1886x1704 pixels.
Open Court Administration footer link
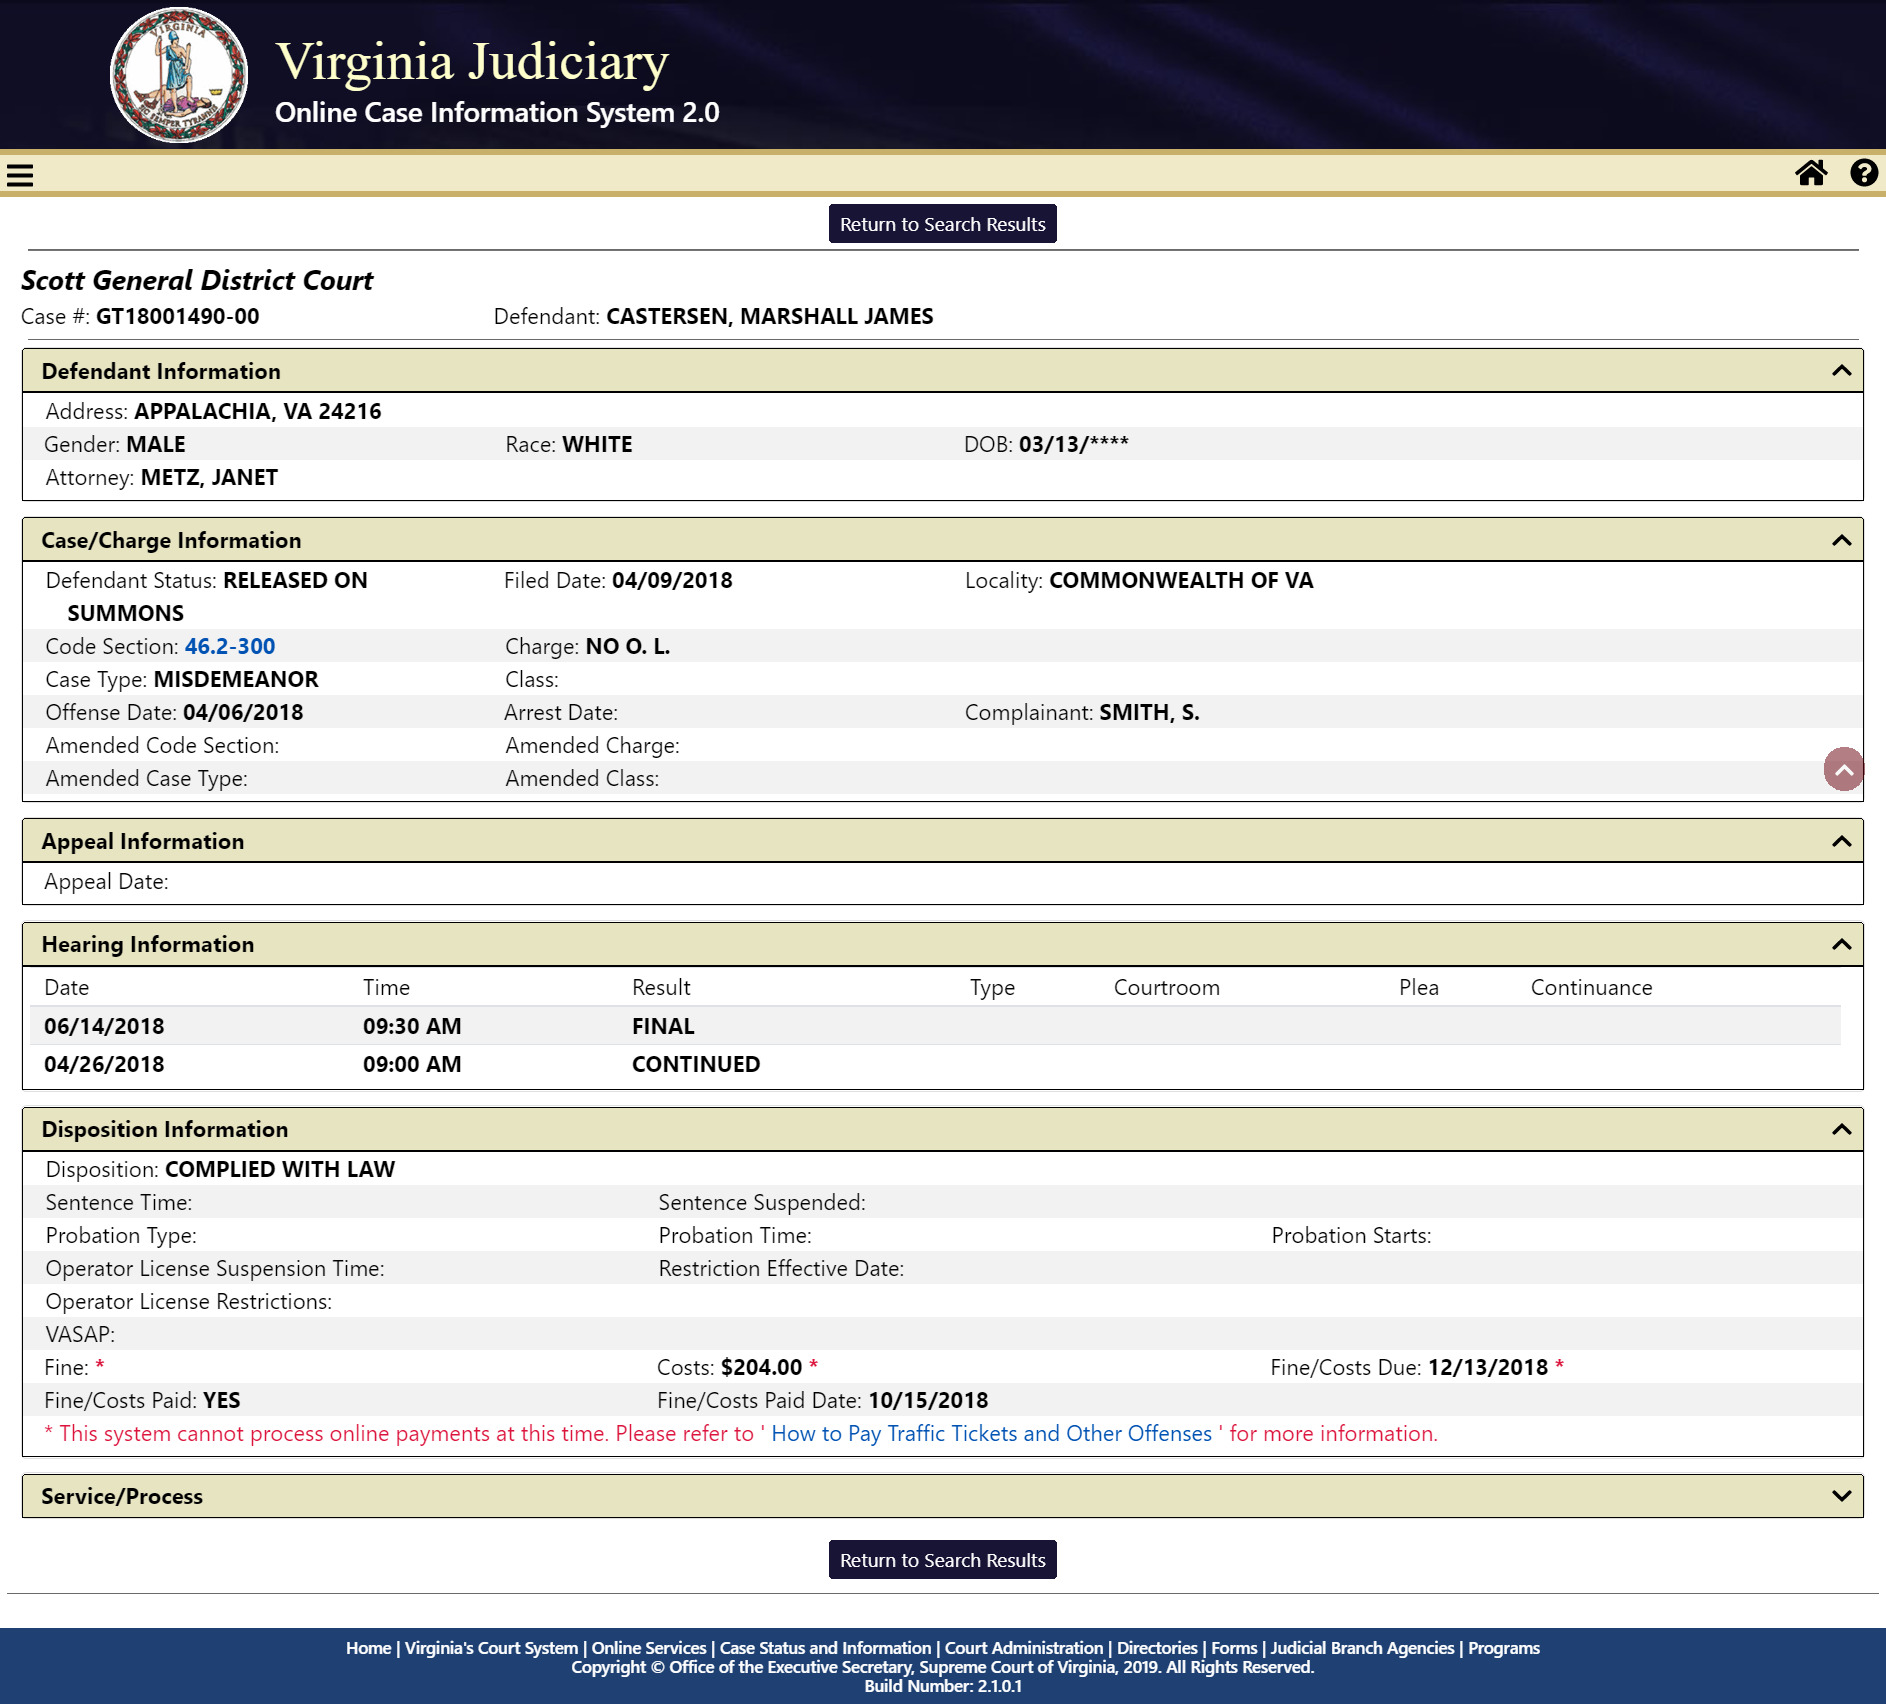pyautogui.click(x=1024, y=1648)
